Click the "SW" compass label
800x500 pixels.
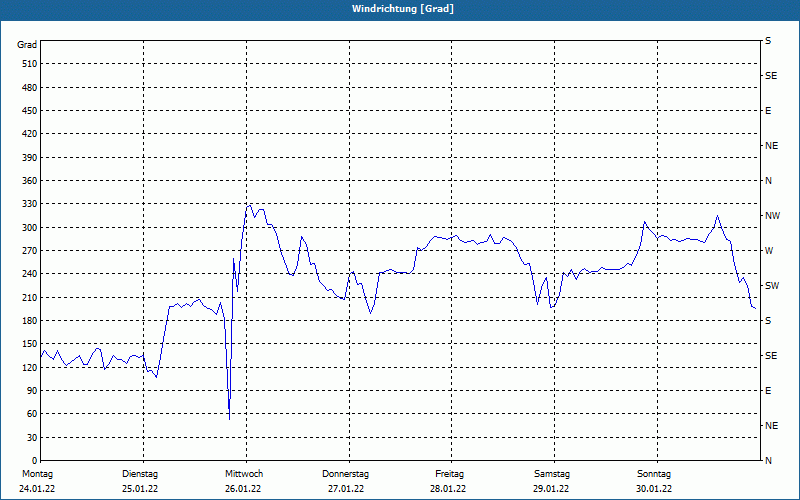[772, 286]
